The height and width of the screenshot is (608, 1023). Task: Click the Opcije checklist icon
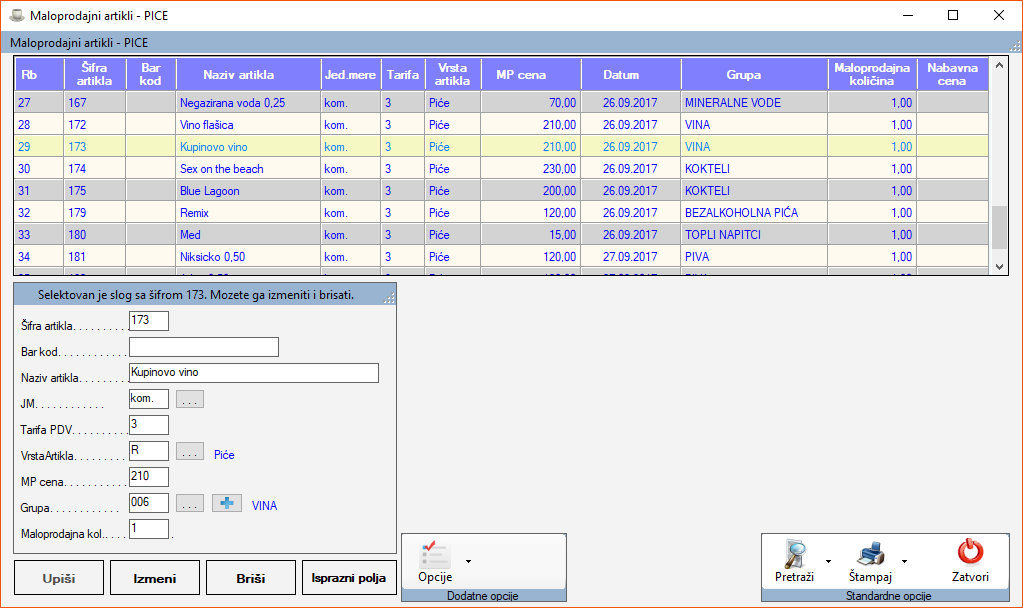(x=435, y=554)
